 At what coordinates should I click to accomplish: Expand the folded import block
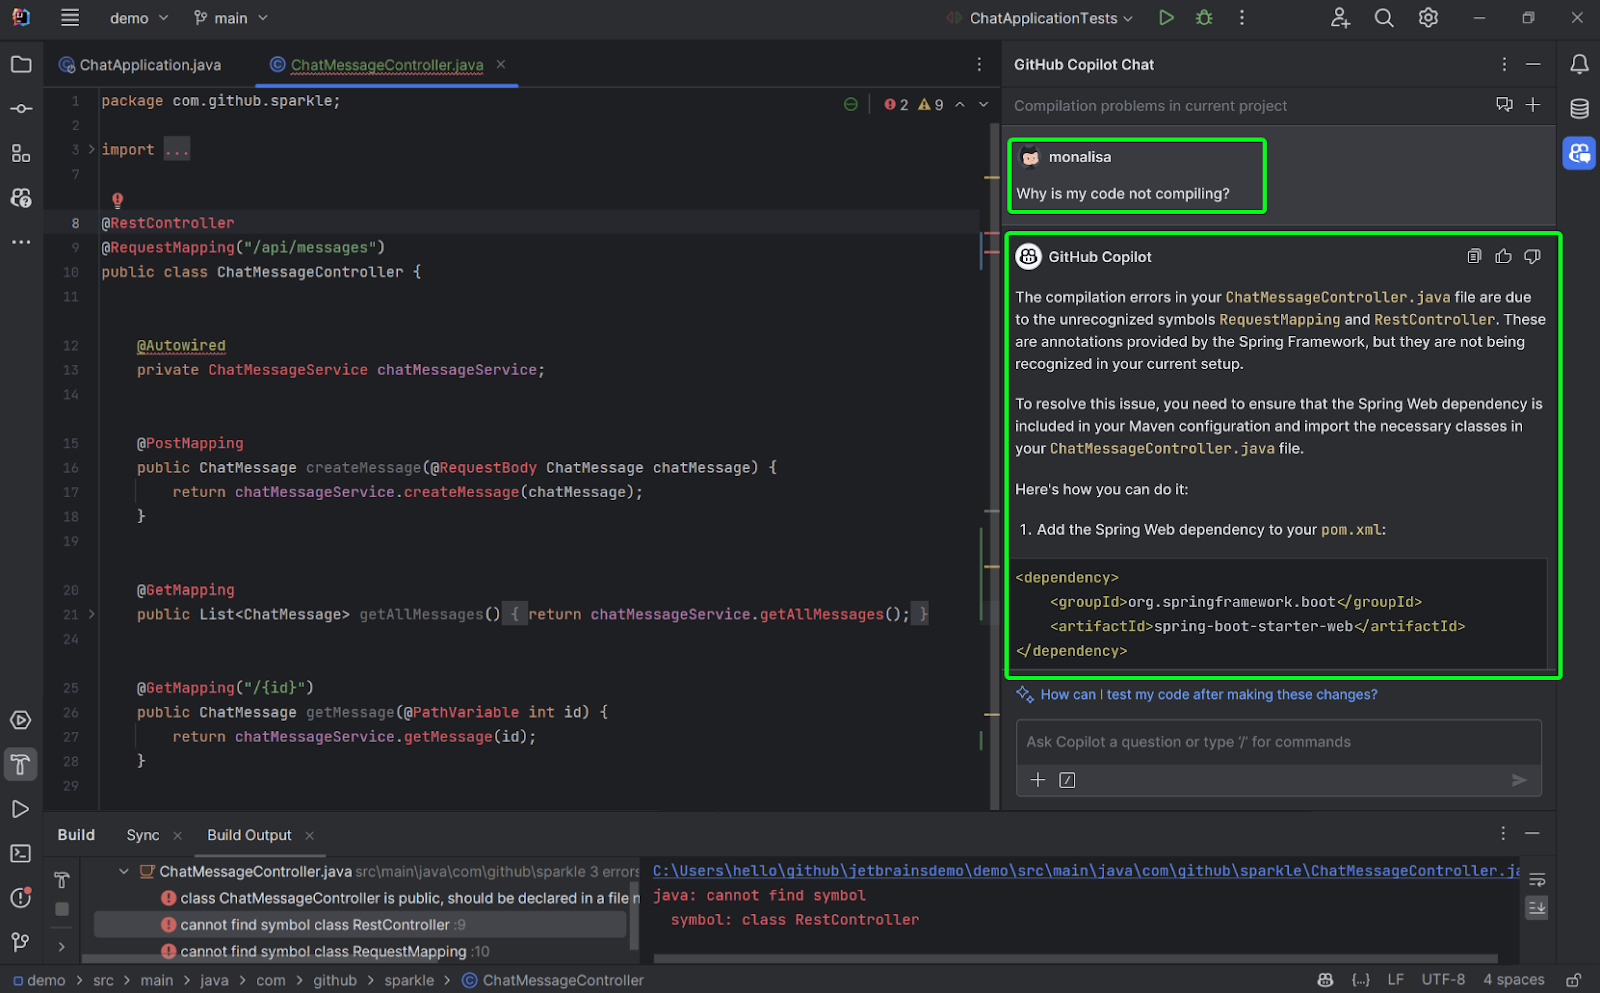pyautogui.click(x=92, y=149)
